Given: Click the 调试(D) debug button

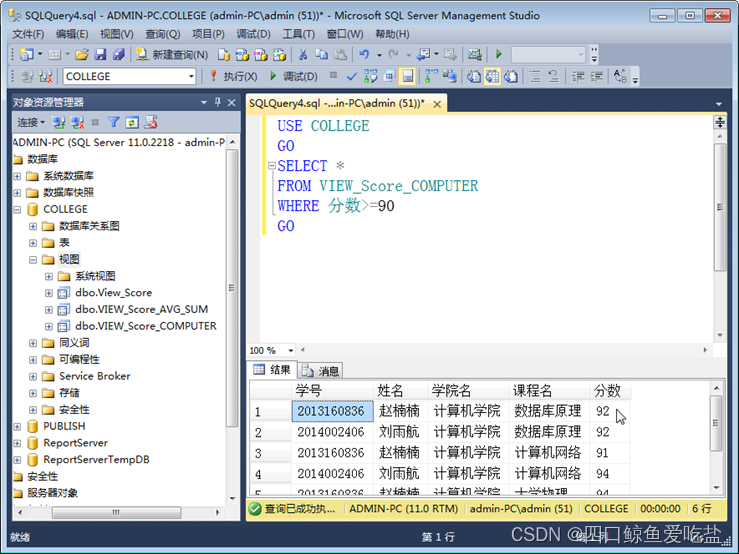Looking at the screenshot, I should tap(294, 76).
